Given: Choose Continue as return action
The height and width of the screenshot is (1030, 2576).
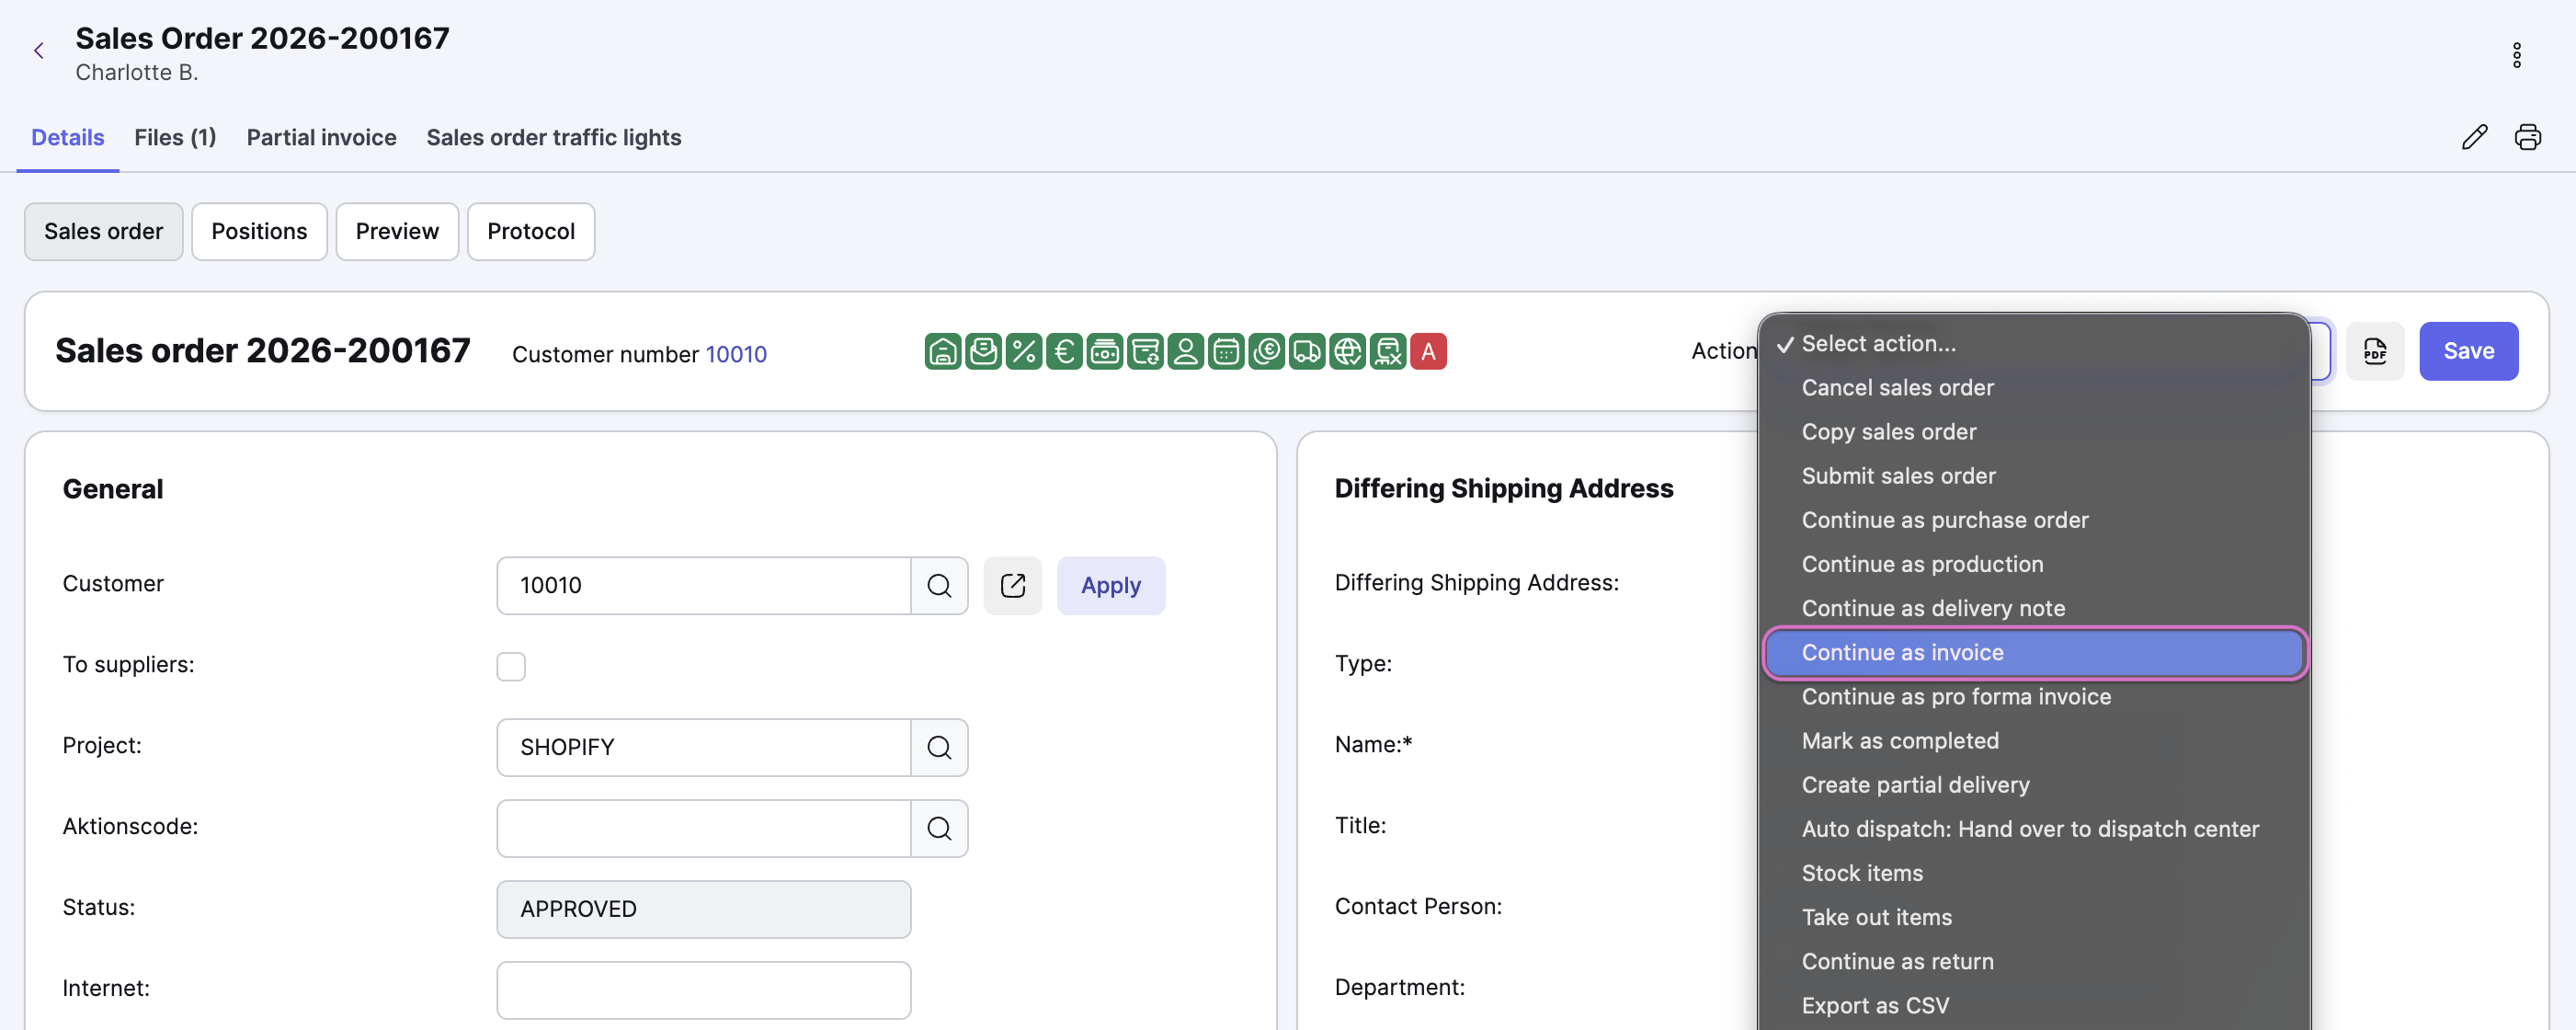Looking at the screenshot, I should pos(2034,961).
